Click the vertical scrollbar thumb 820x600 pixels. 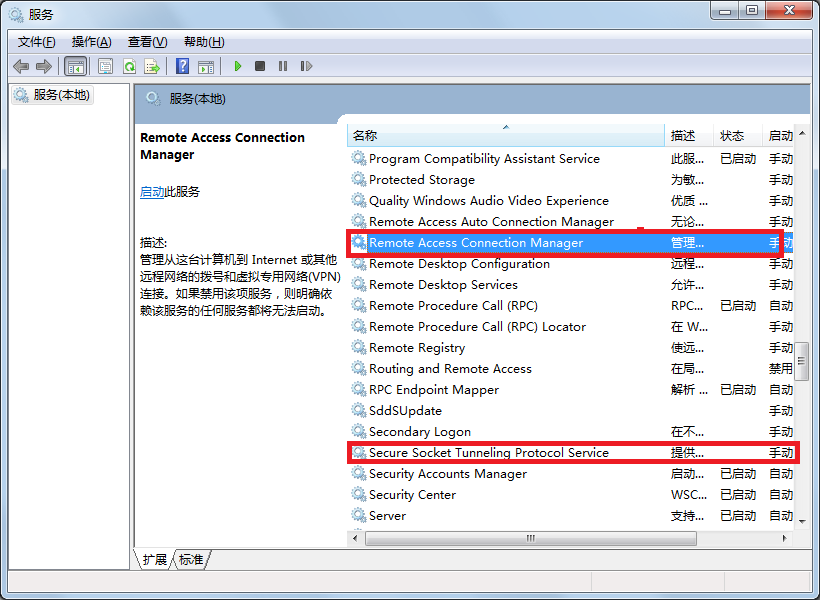pyautogui.click(x=801, y=361)
